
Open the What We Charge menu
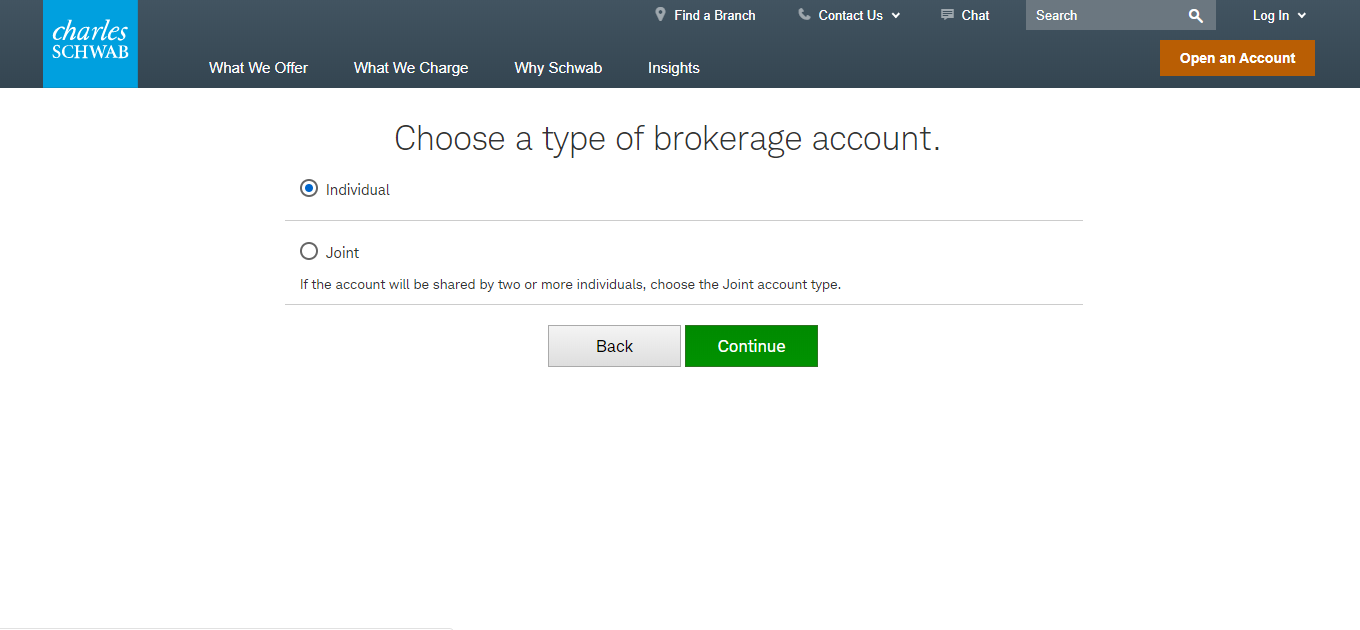click(x=411, y=68)
